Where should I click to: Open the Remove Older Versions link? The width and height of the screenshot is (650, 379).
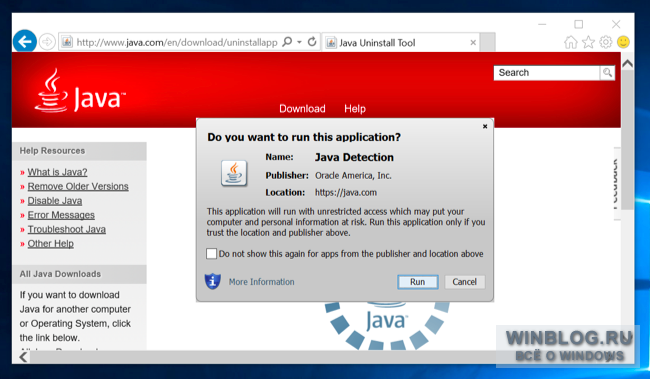pyautogui.click(x=78, y=187)
